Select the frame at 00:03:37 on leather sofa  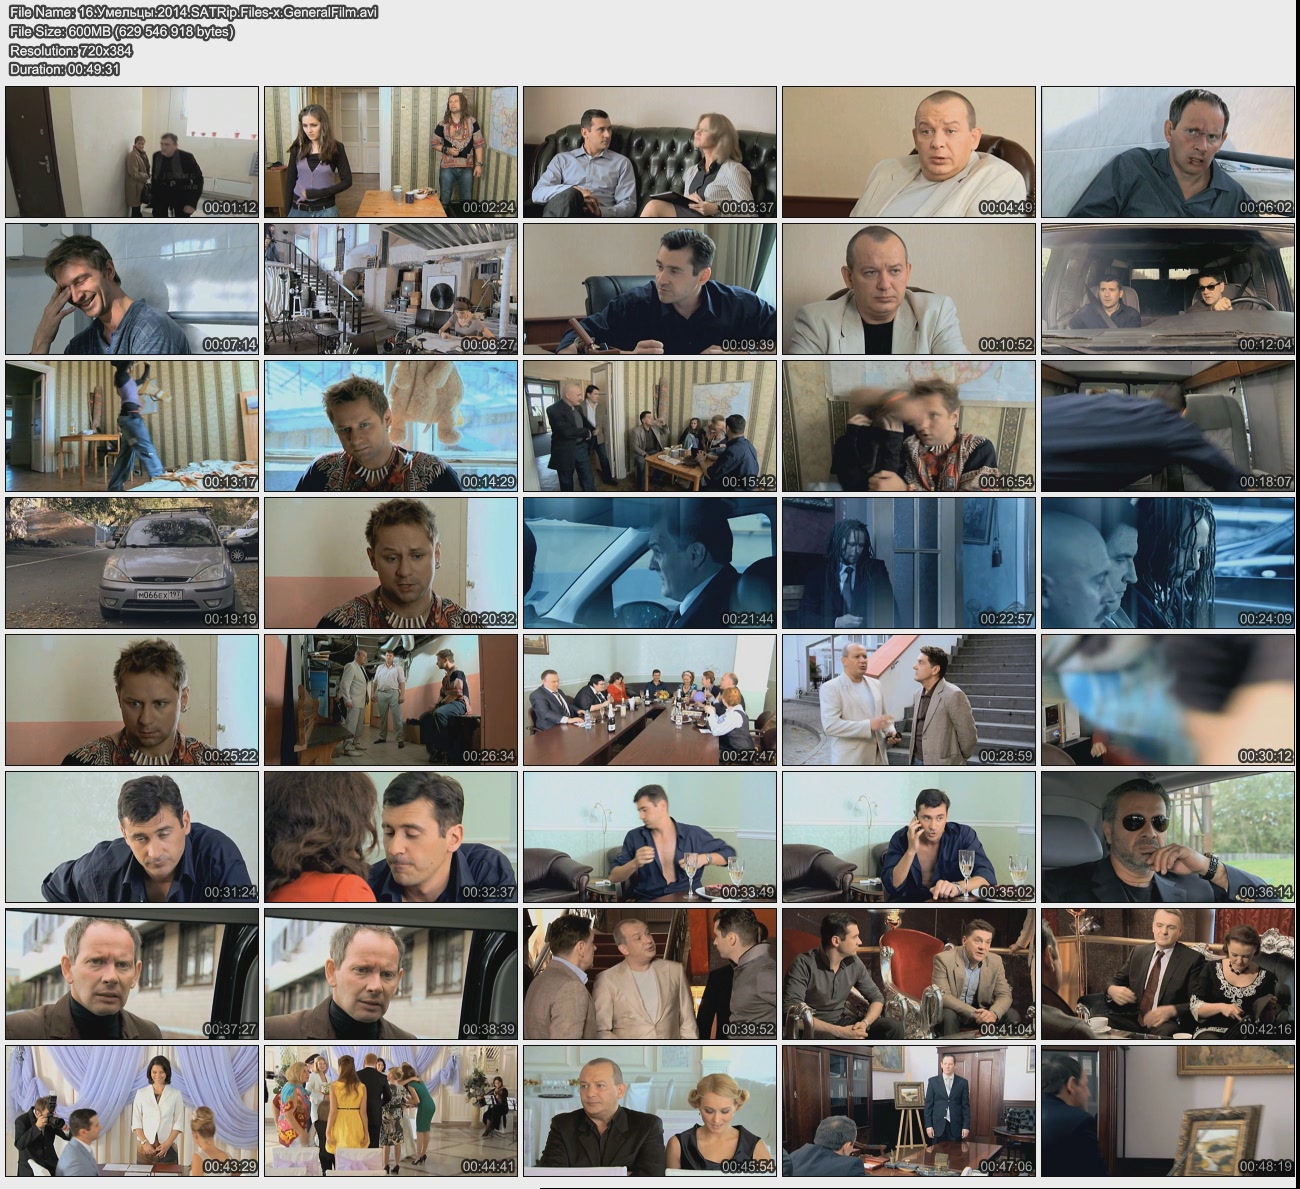(x=650, y=152)
